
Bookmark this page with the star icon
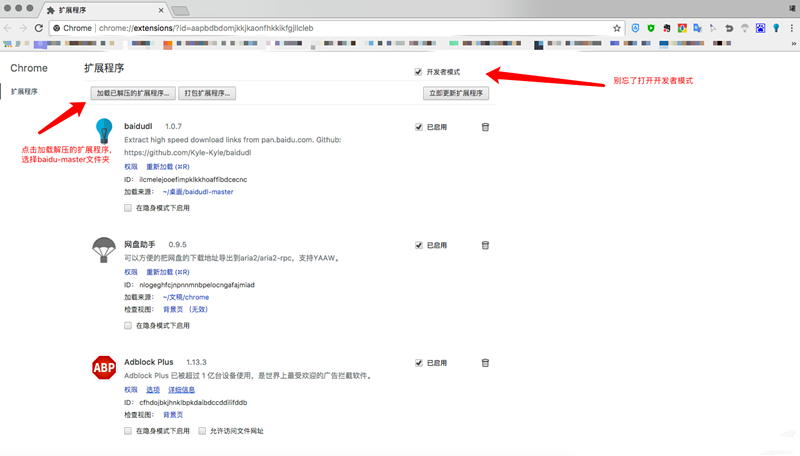click(617, 28)
